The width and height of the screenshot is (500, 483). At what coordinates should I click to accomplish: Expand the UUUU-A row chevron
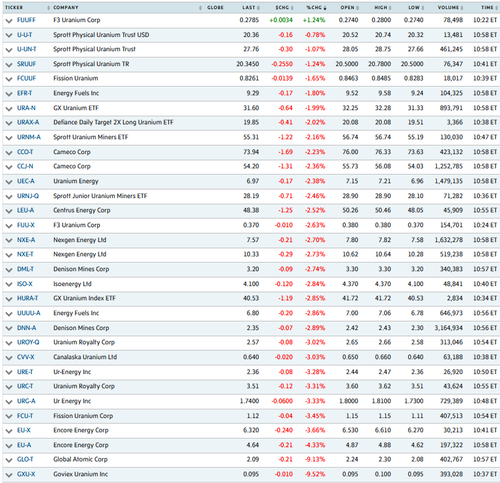9,314
